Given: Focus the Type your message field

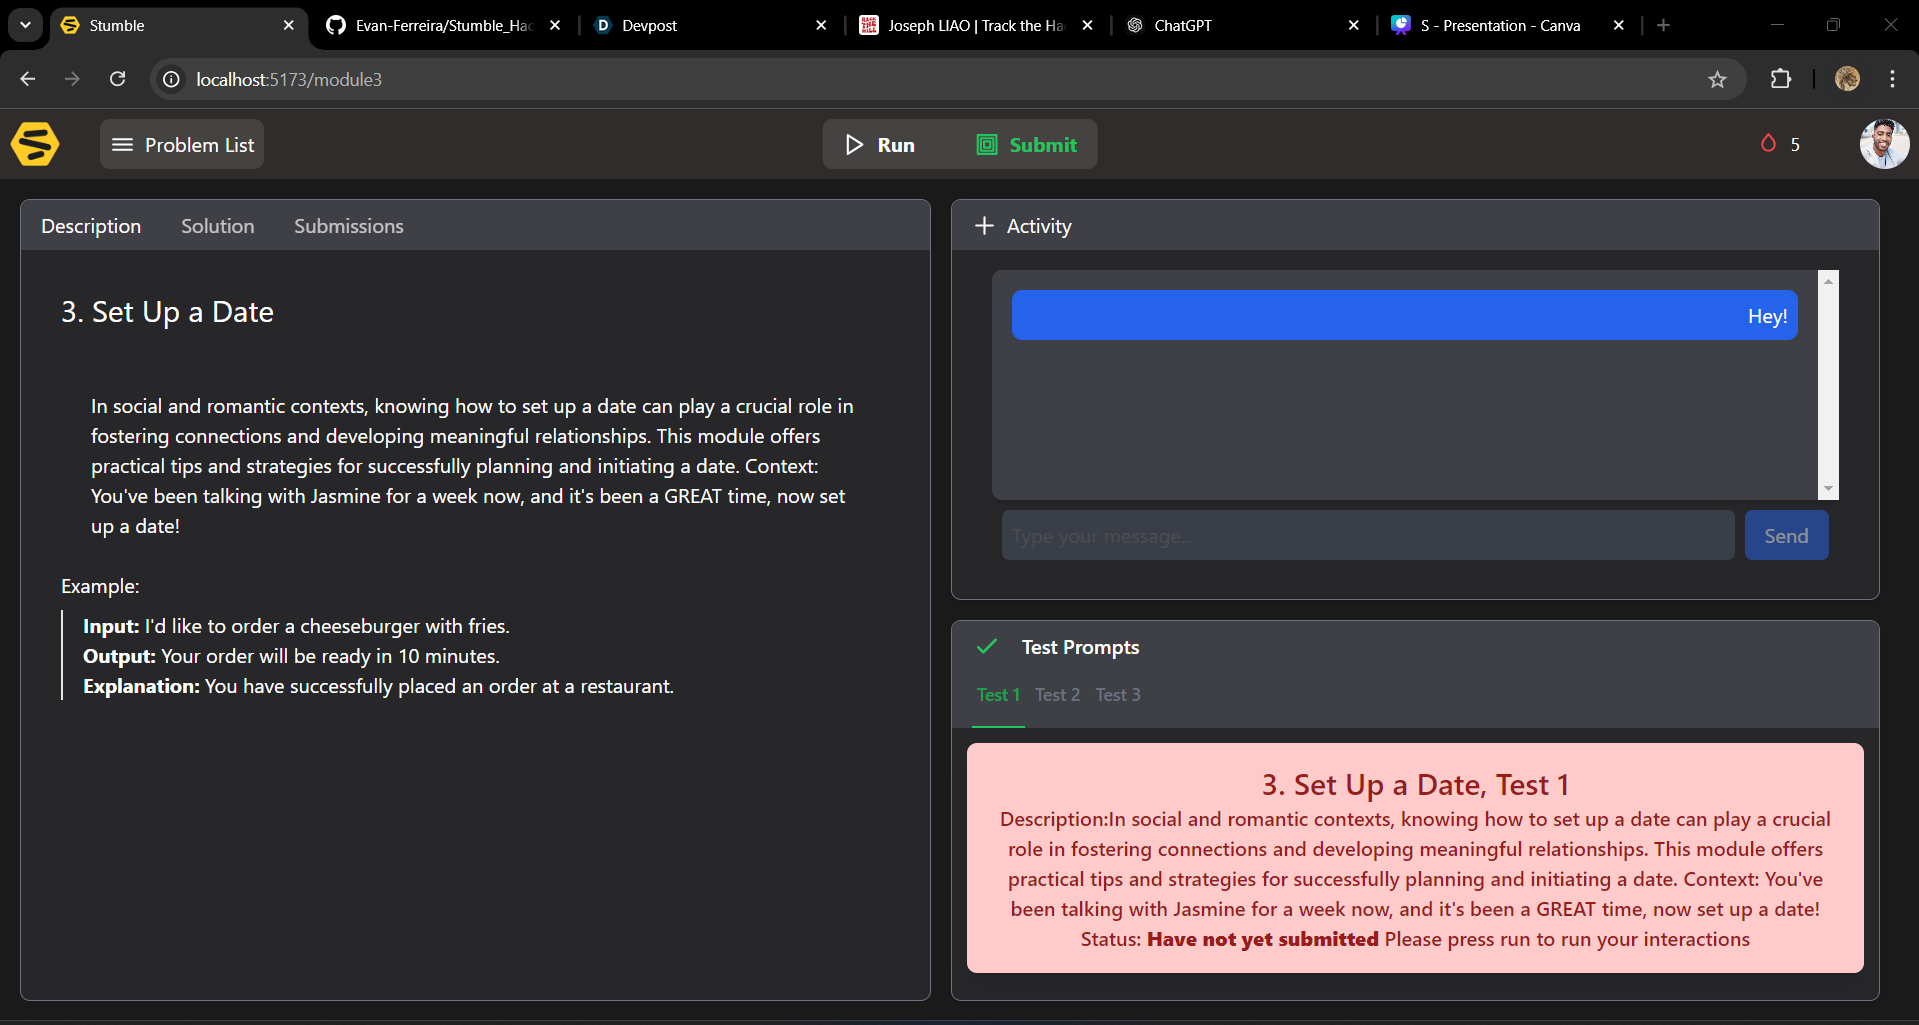Looking at the screenshot, I should point(1367,535).
